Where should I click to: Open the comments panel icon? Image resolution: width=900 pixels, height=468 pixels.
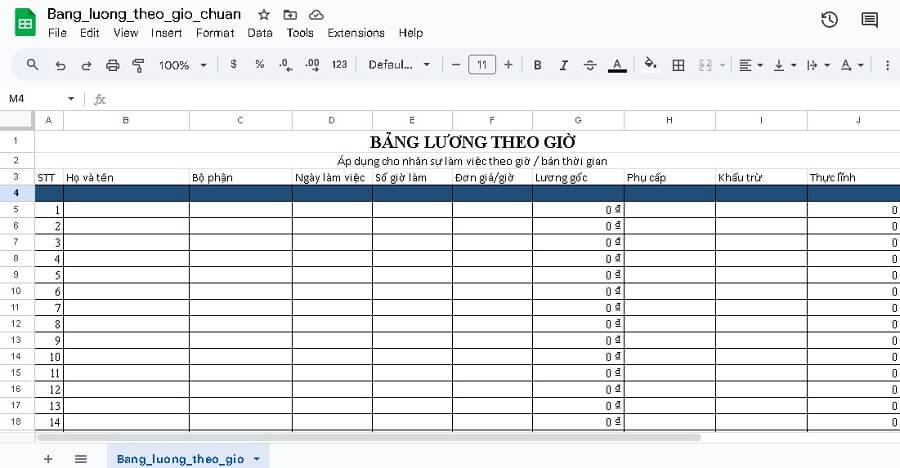pyautogui.click(x=870, y=20)
